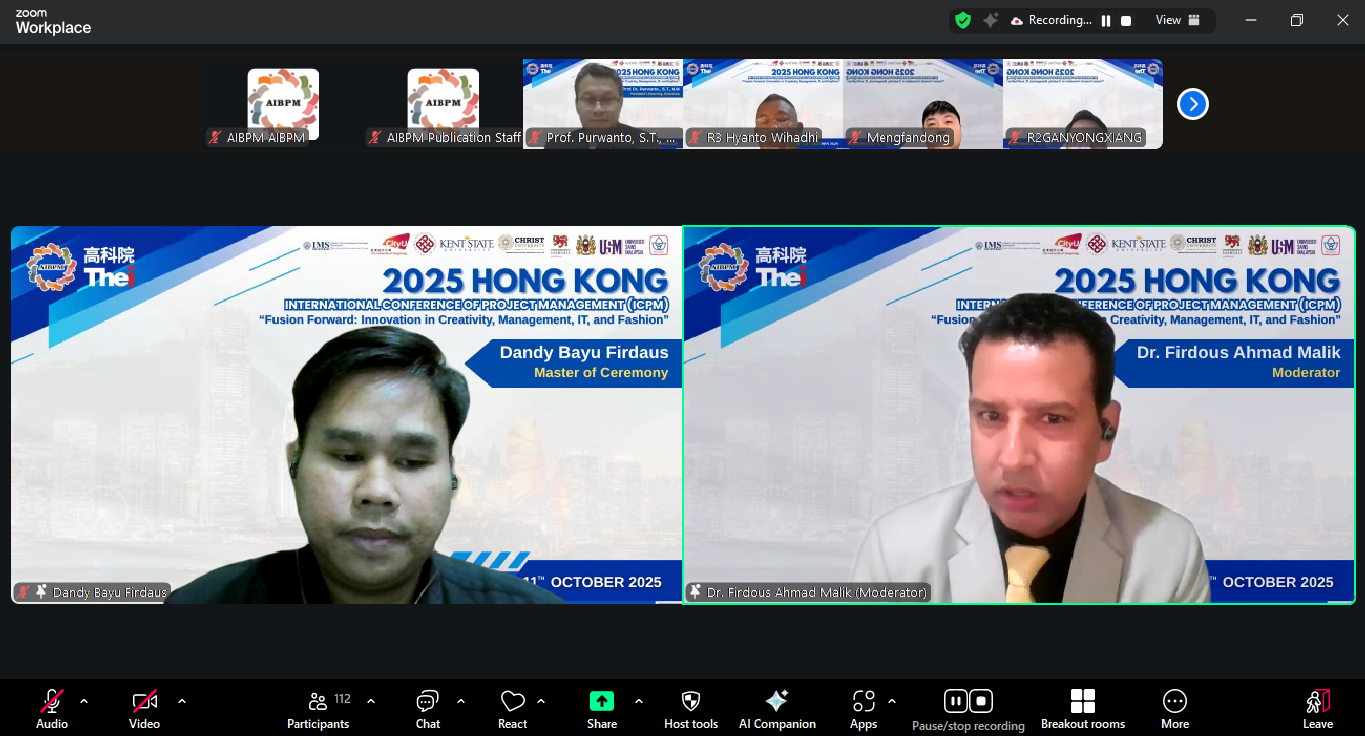This screenshot has height=736, width=1365.
Task: Expand audio options arrow
Action: point(84,701)
